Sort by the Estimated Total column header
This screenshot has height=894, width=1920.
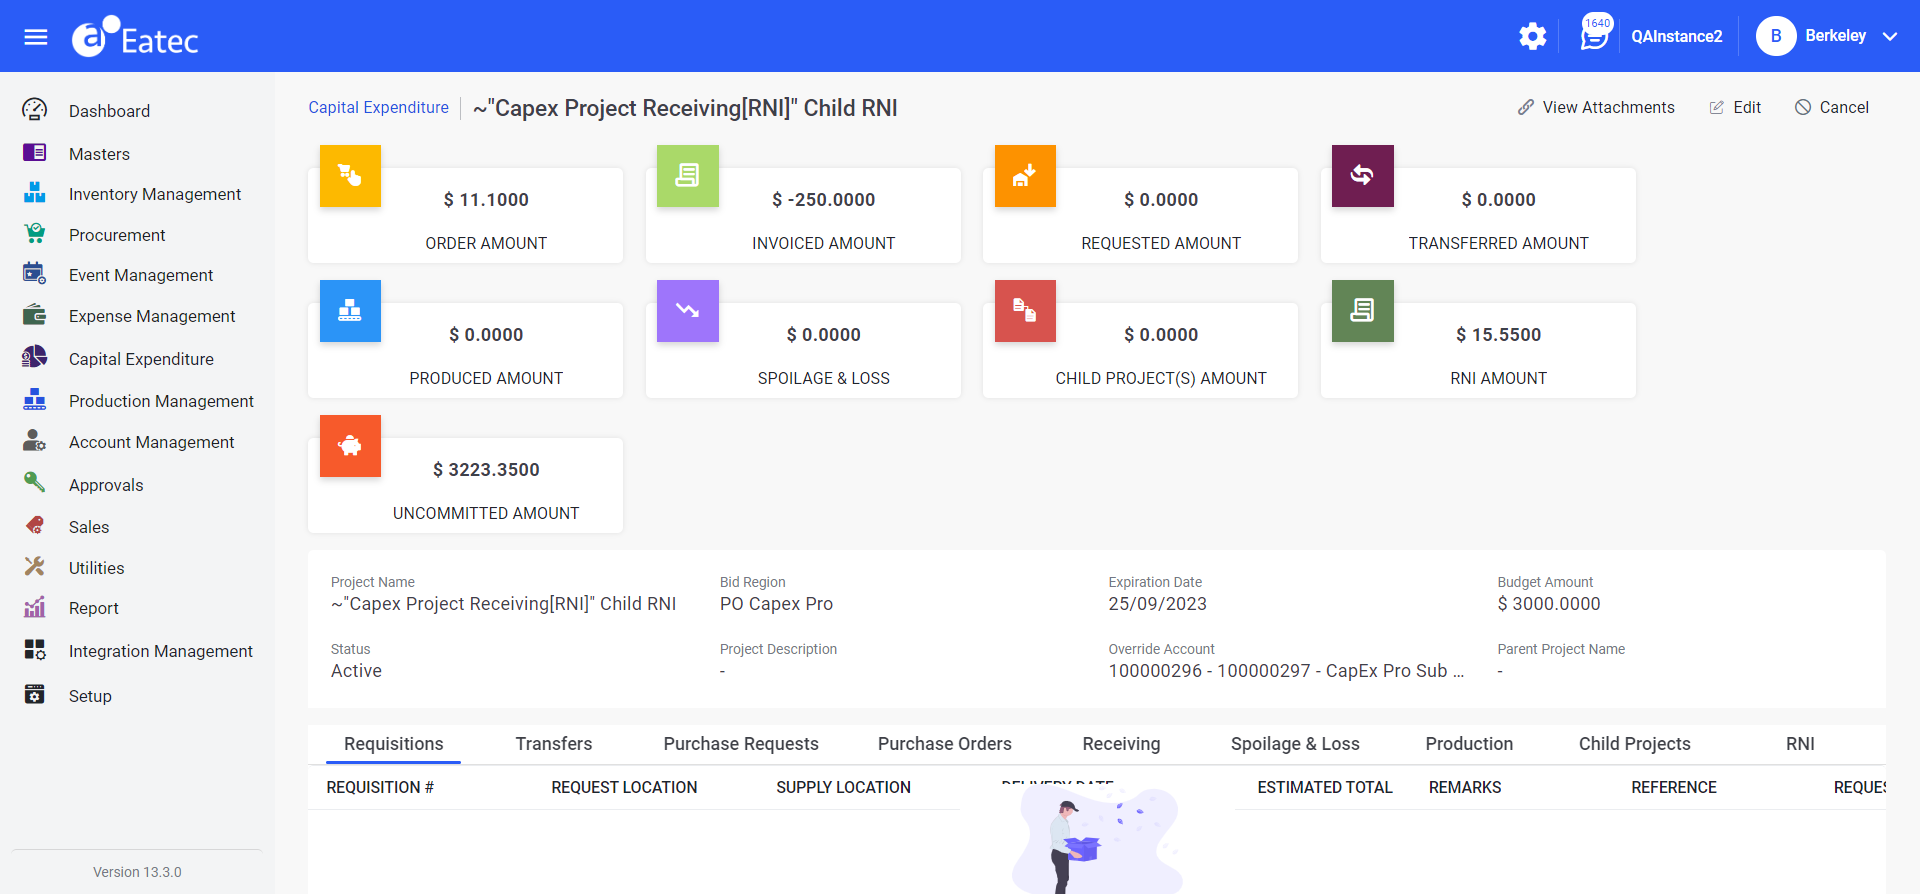point(1324,788)
